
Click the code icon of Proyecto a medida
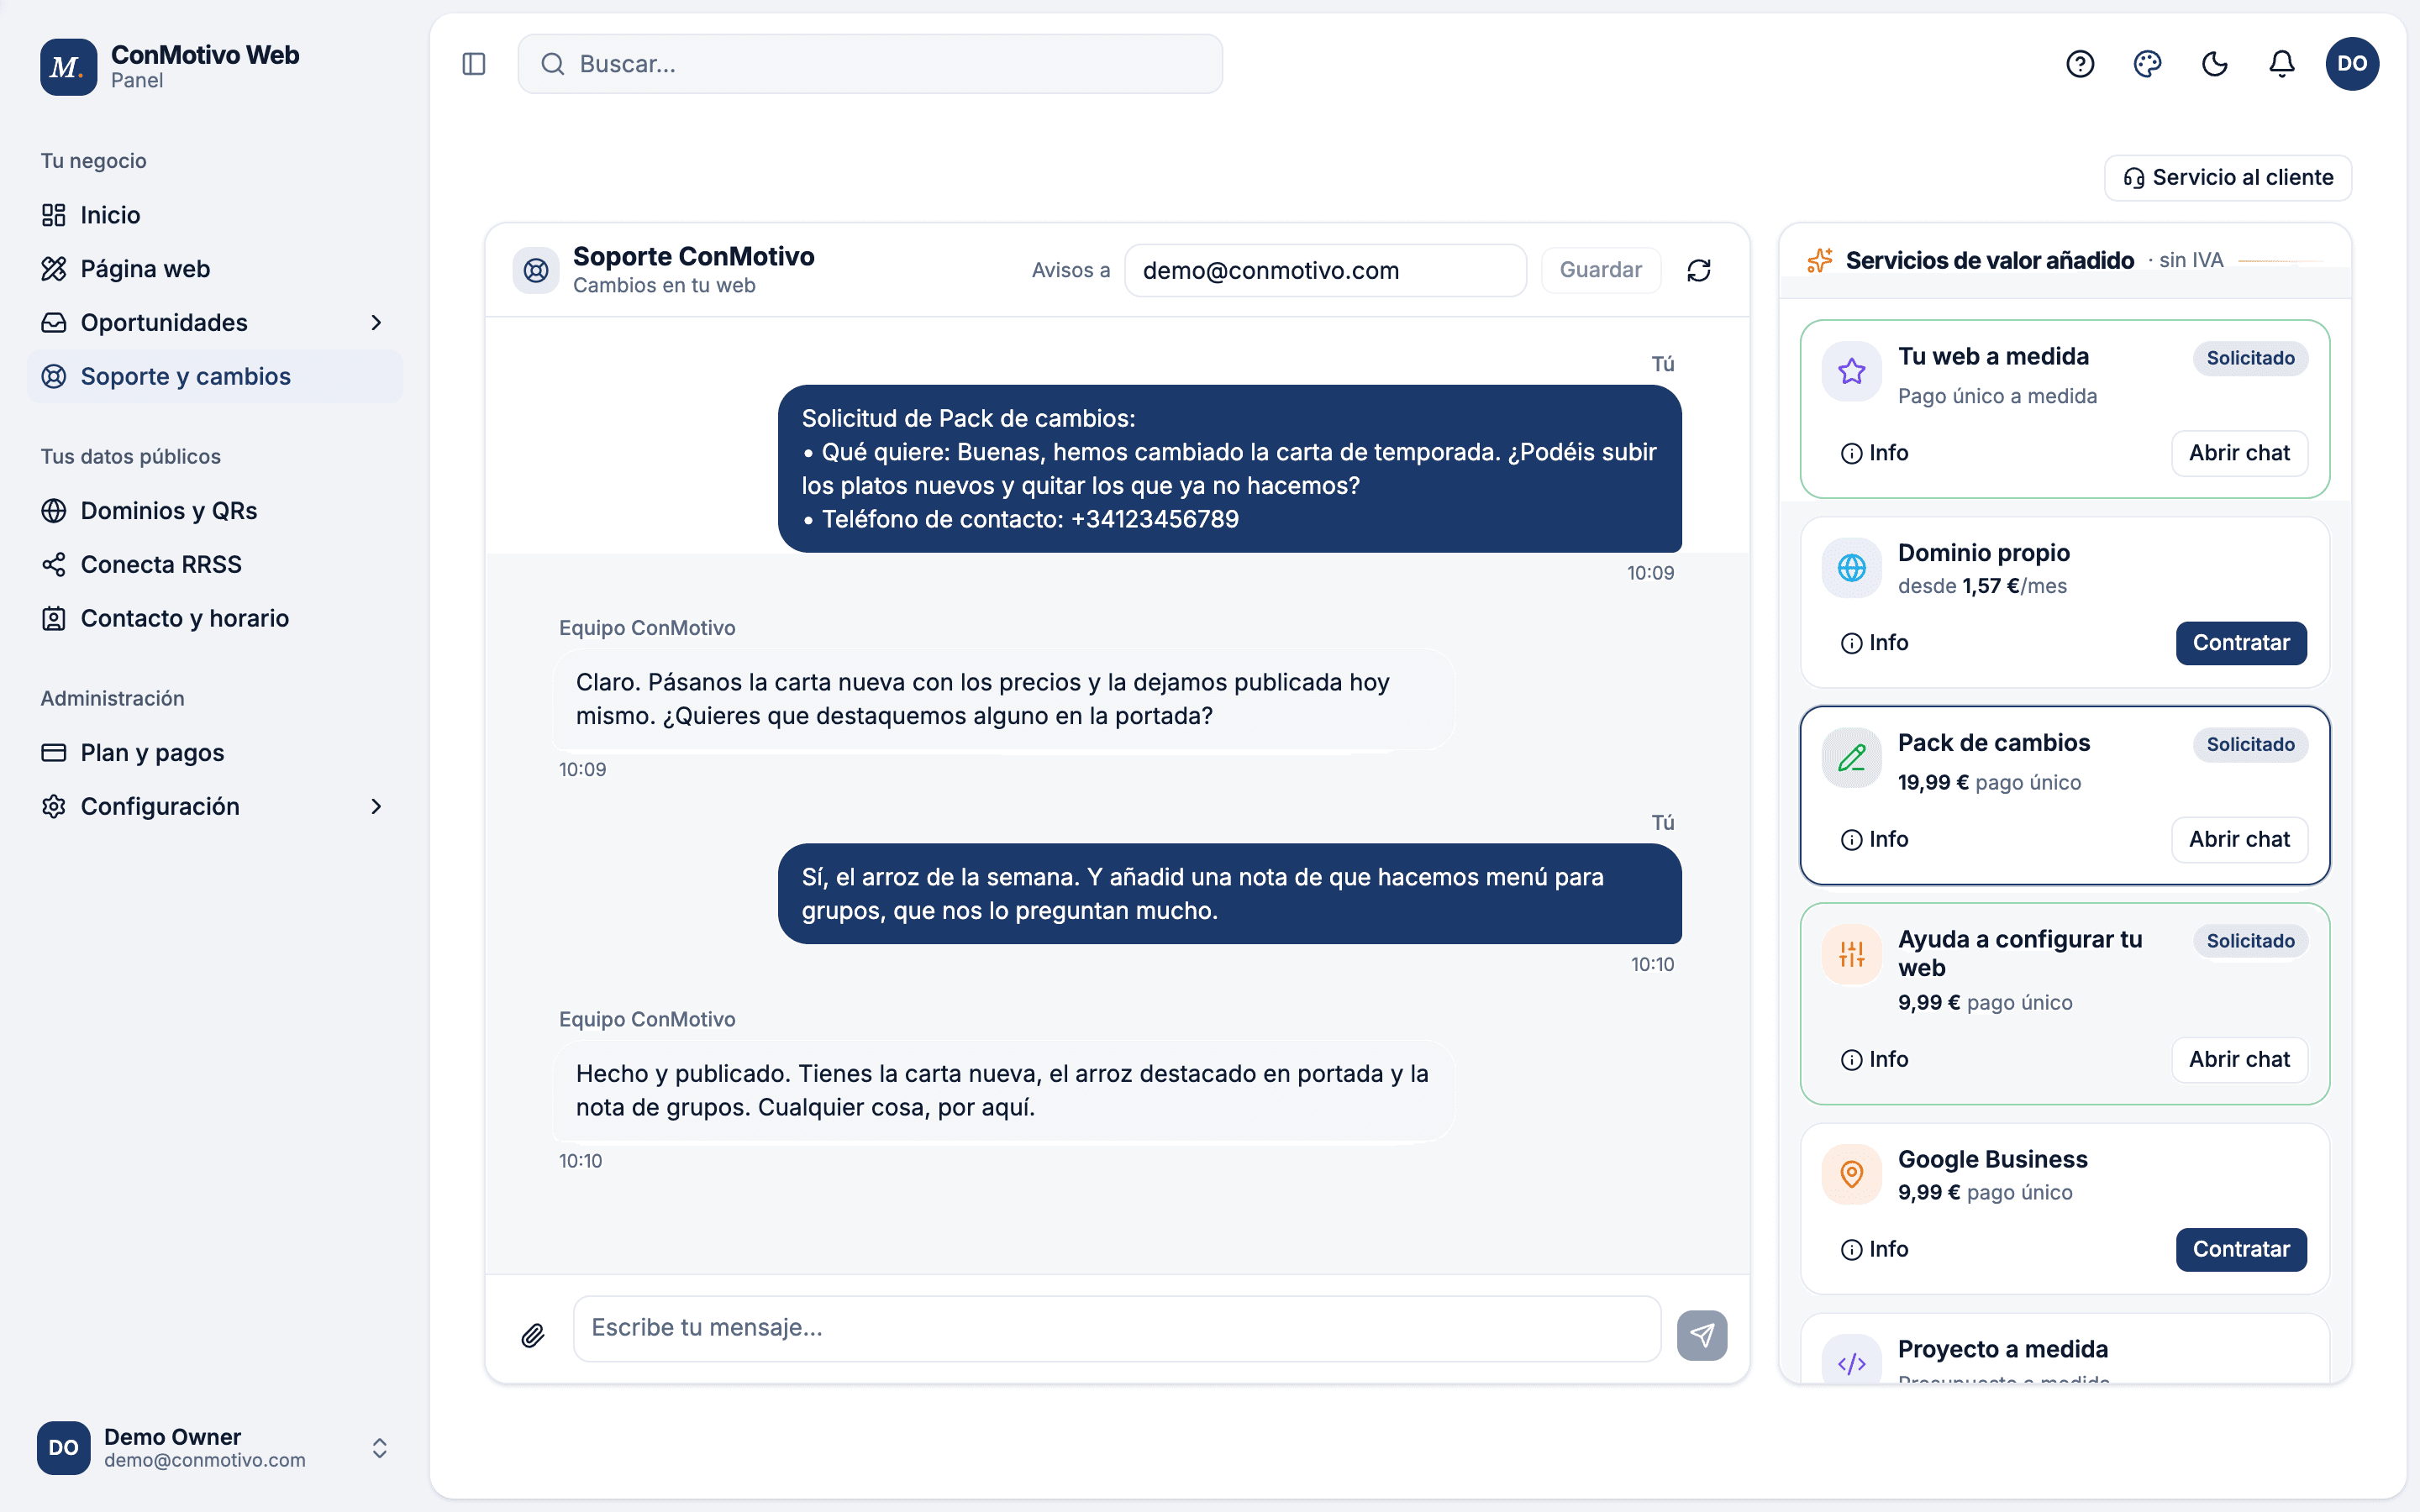click(1852, 1362)
